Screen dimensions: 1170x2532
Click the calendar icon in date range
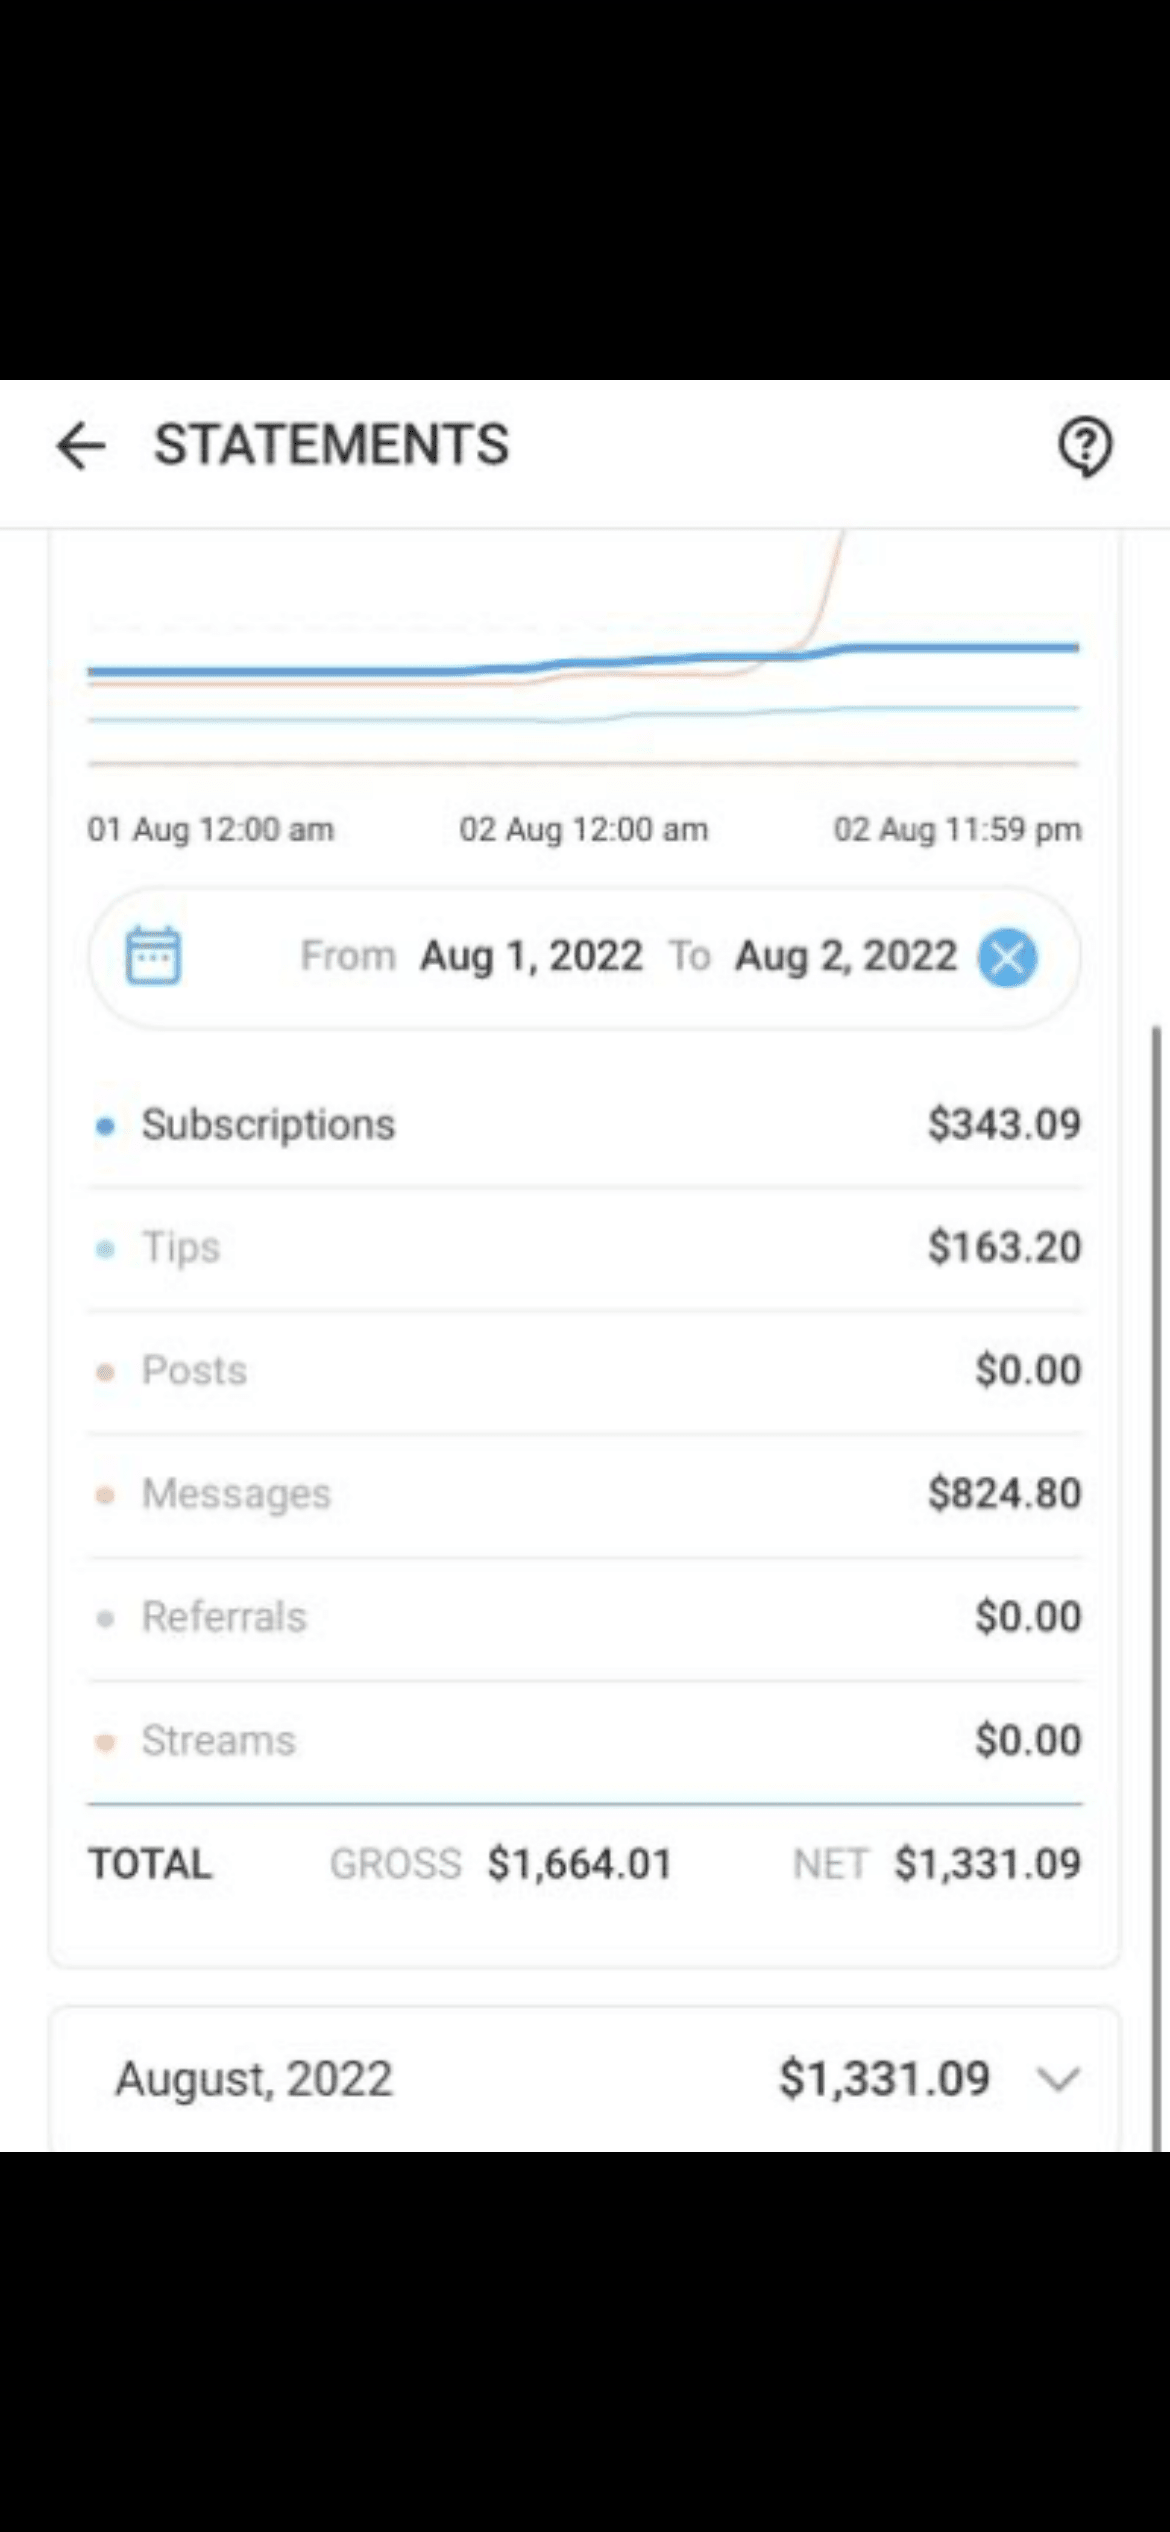(x=153, y=956)
